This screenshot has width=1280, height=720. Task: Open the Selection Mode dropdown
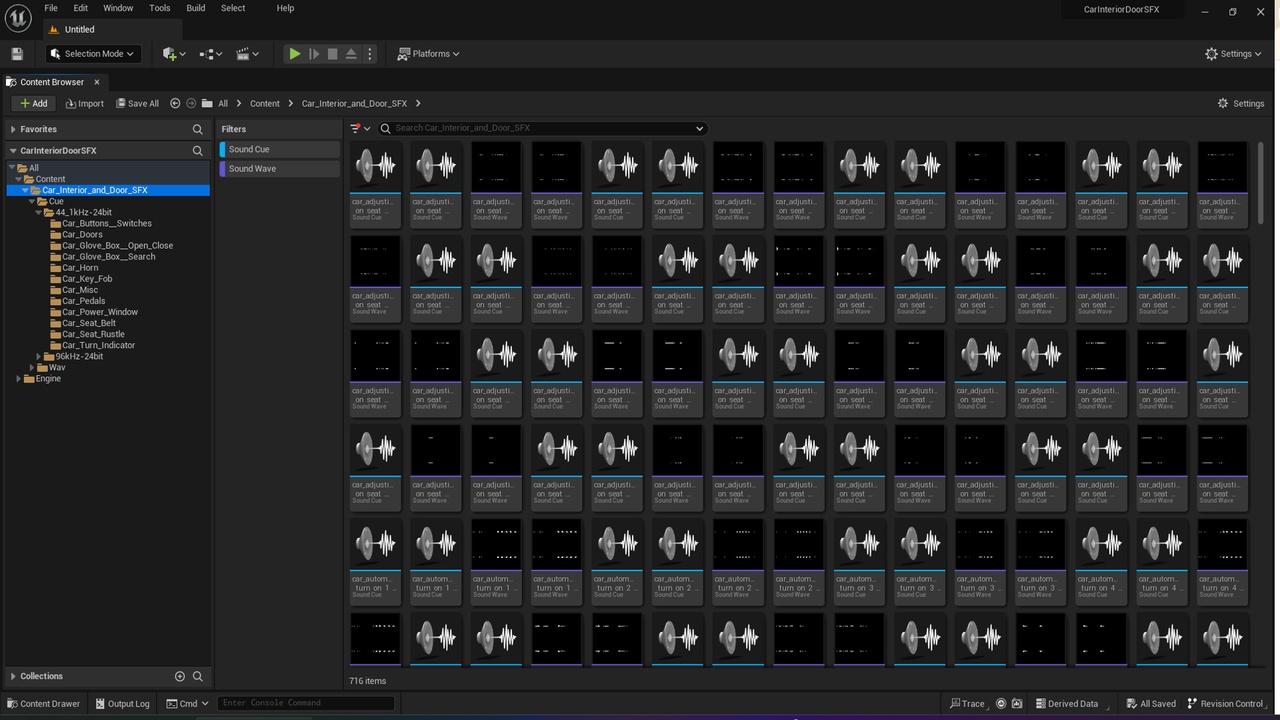tap(91, 54)
